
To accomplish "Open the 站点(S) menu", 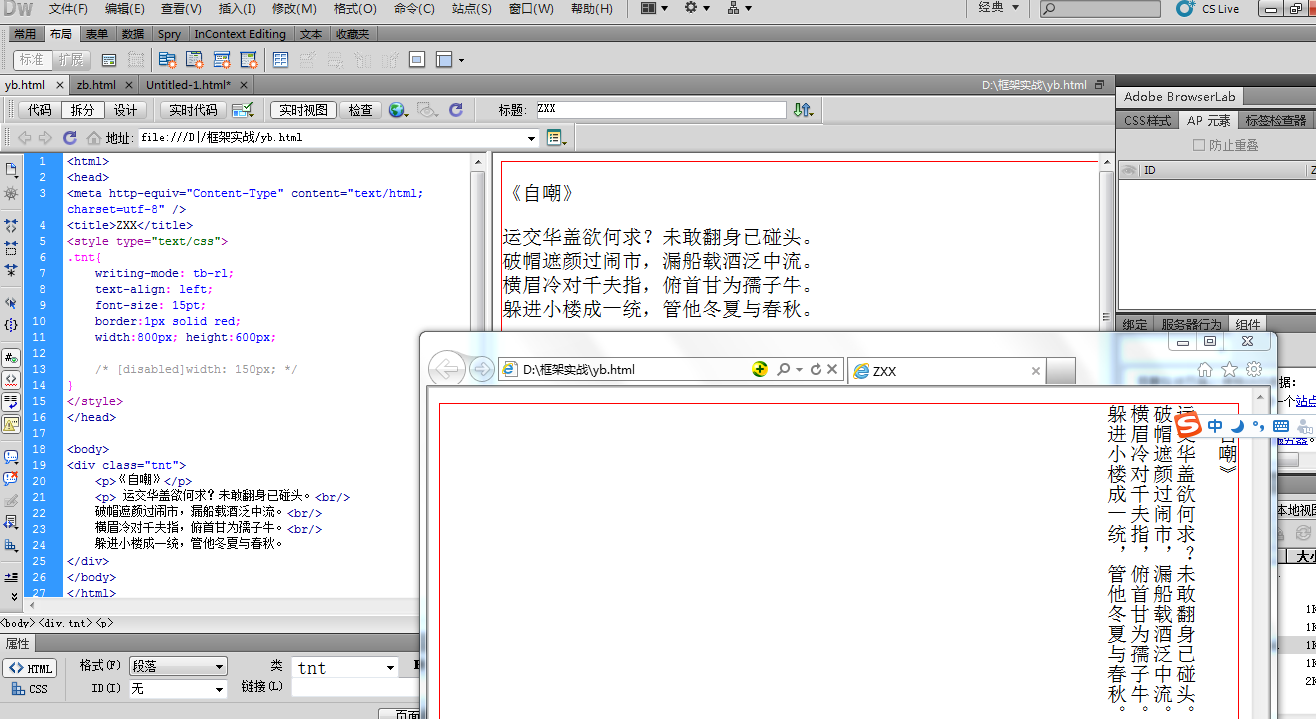I will (x=471, y=9).
